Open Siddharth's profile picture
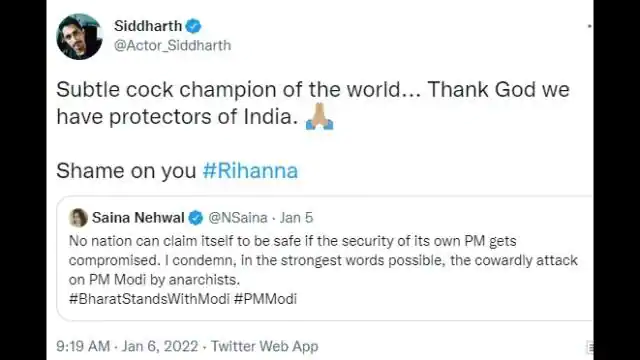The width and height of the screenshot is (640, 360). pyautogui.click(x=79, y=37)
